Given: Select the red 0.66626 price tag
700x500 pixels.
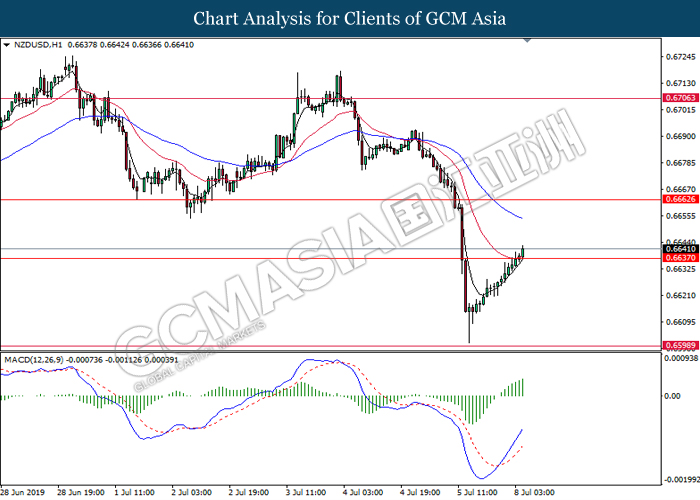Looking at the screenshot, I should click(678, 200).
